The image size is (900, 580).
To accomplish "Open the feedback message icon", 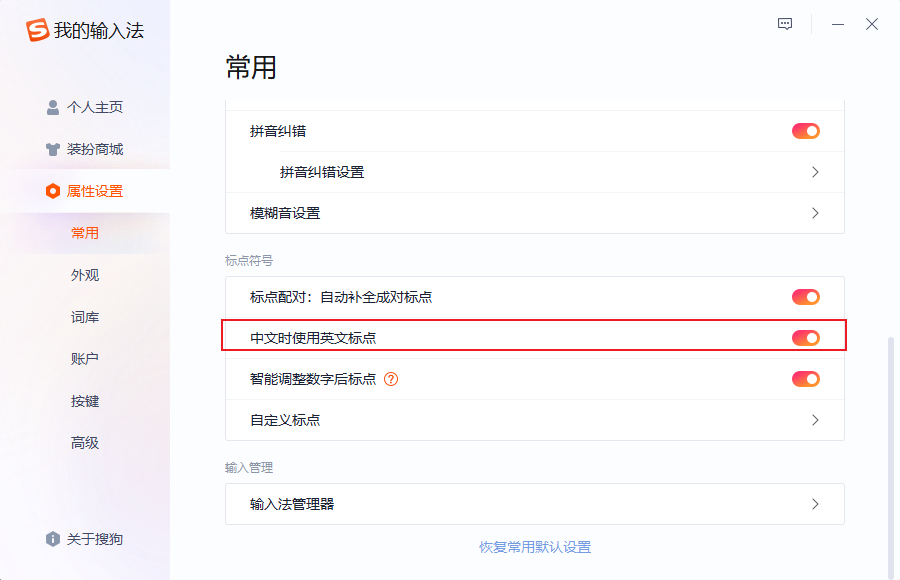I will click(x=785, y=24).
